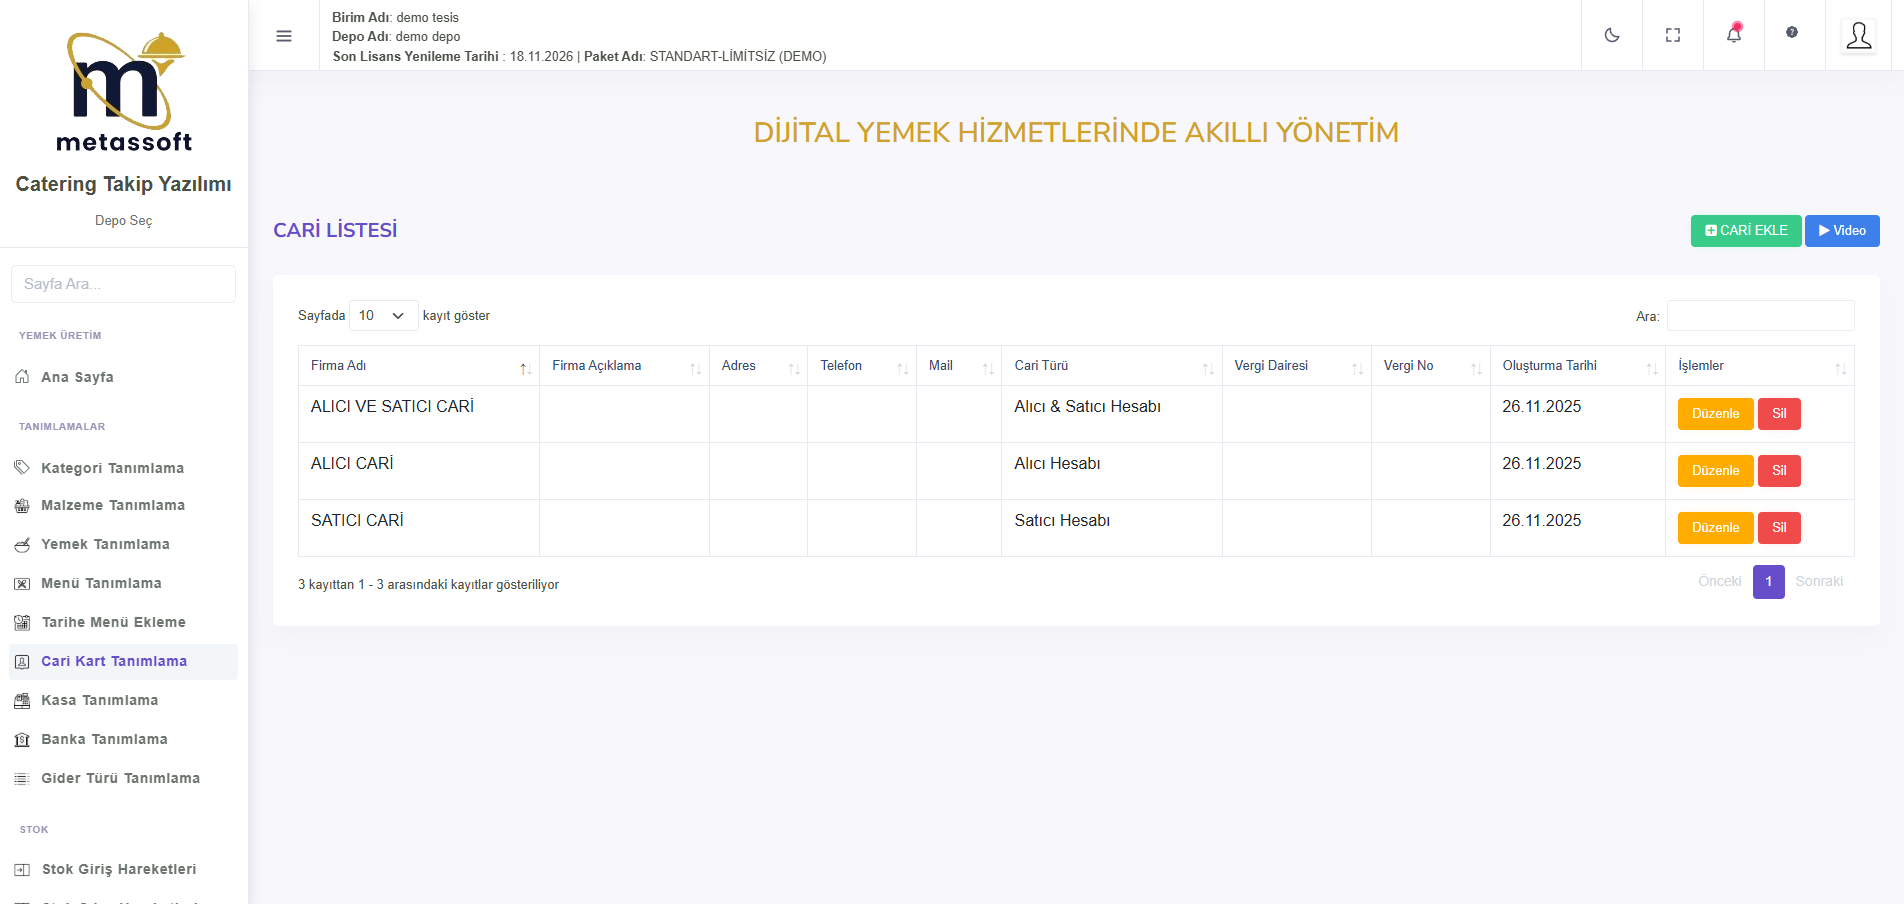Open Kategori Tanımlama tag icon

pos(22,468)
